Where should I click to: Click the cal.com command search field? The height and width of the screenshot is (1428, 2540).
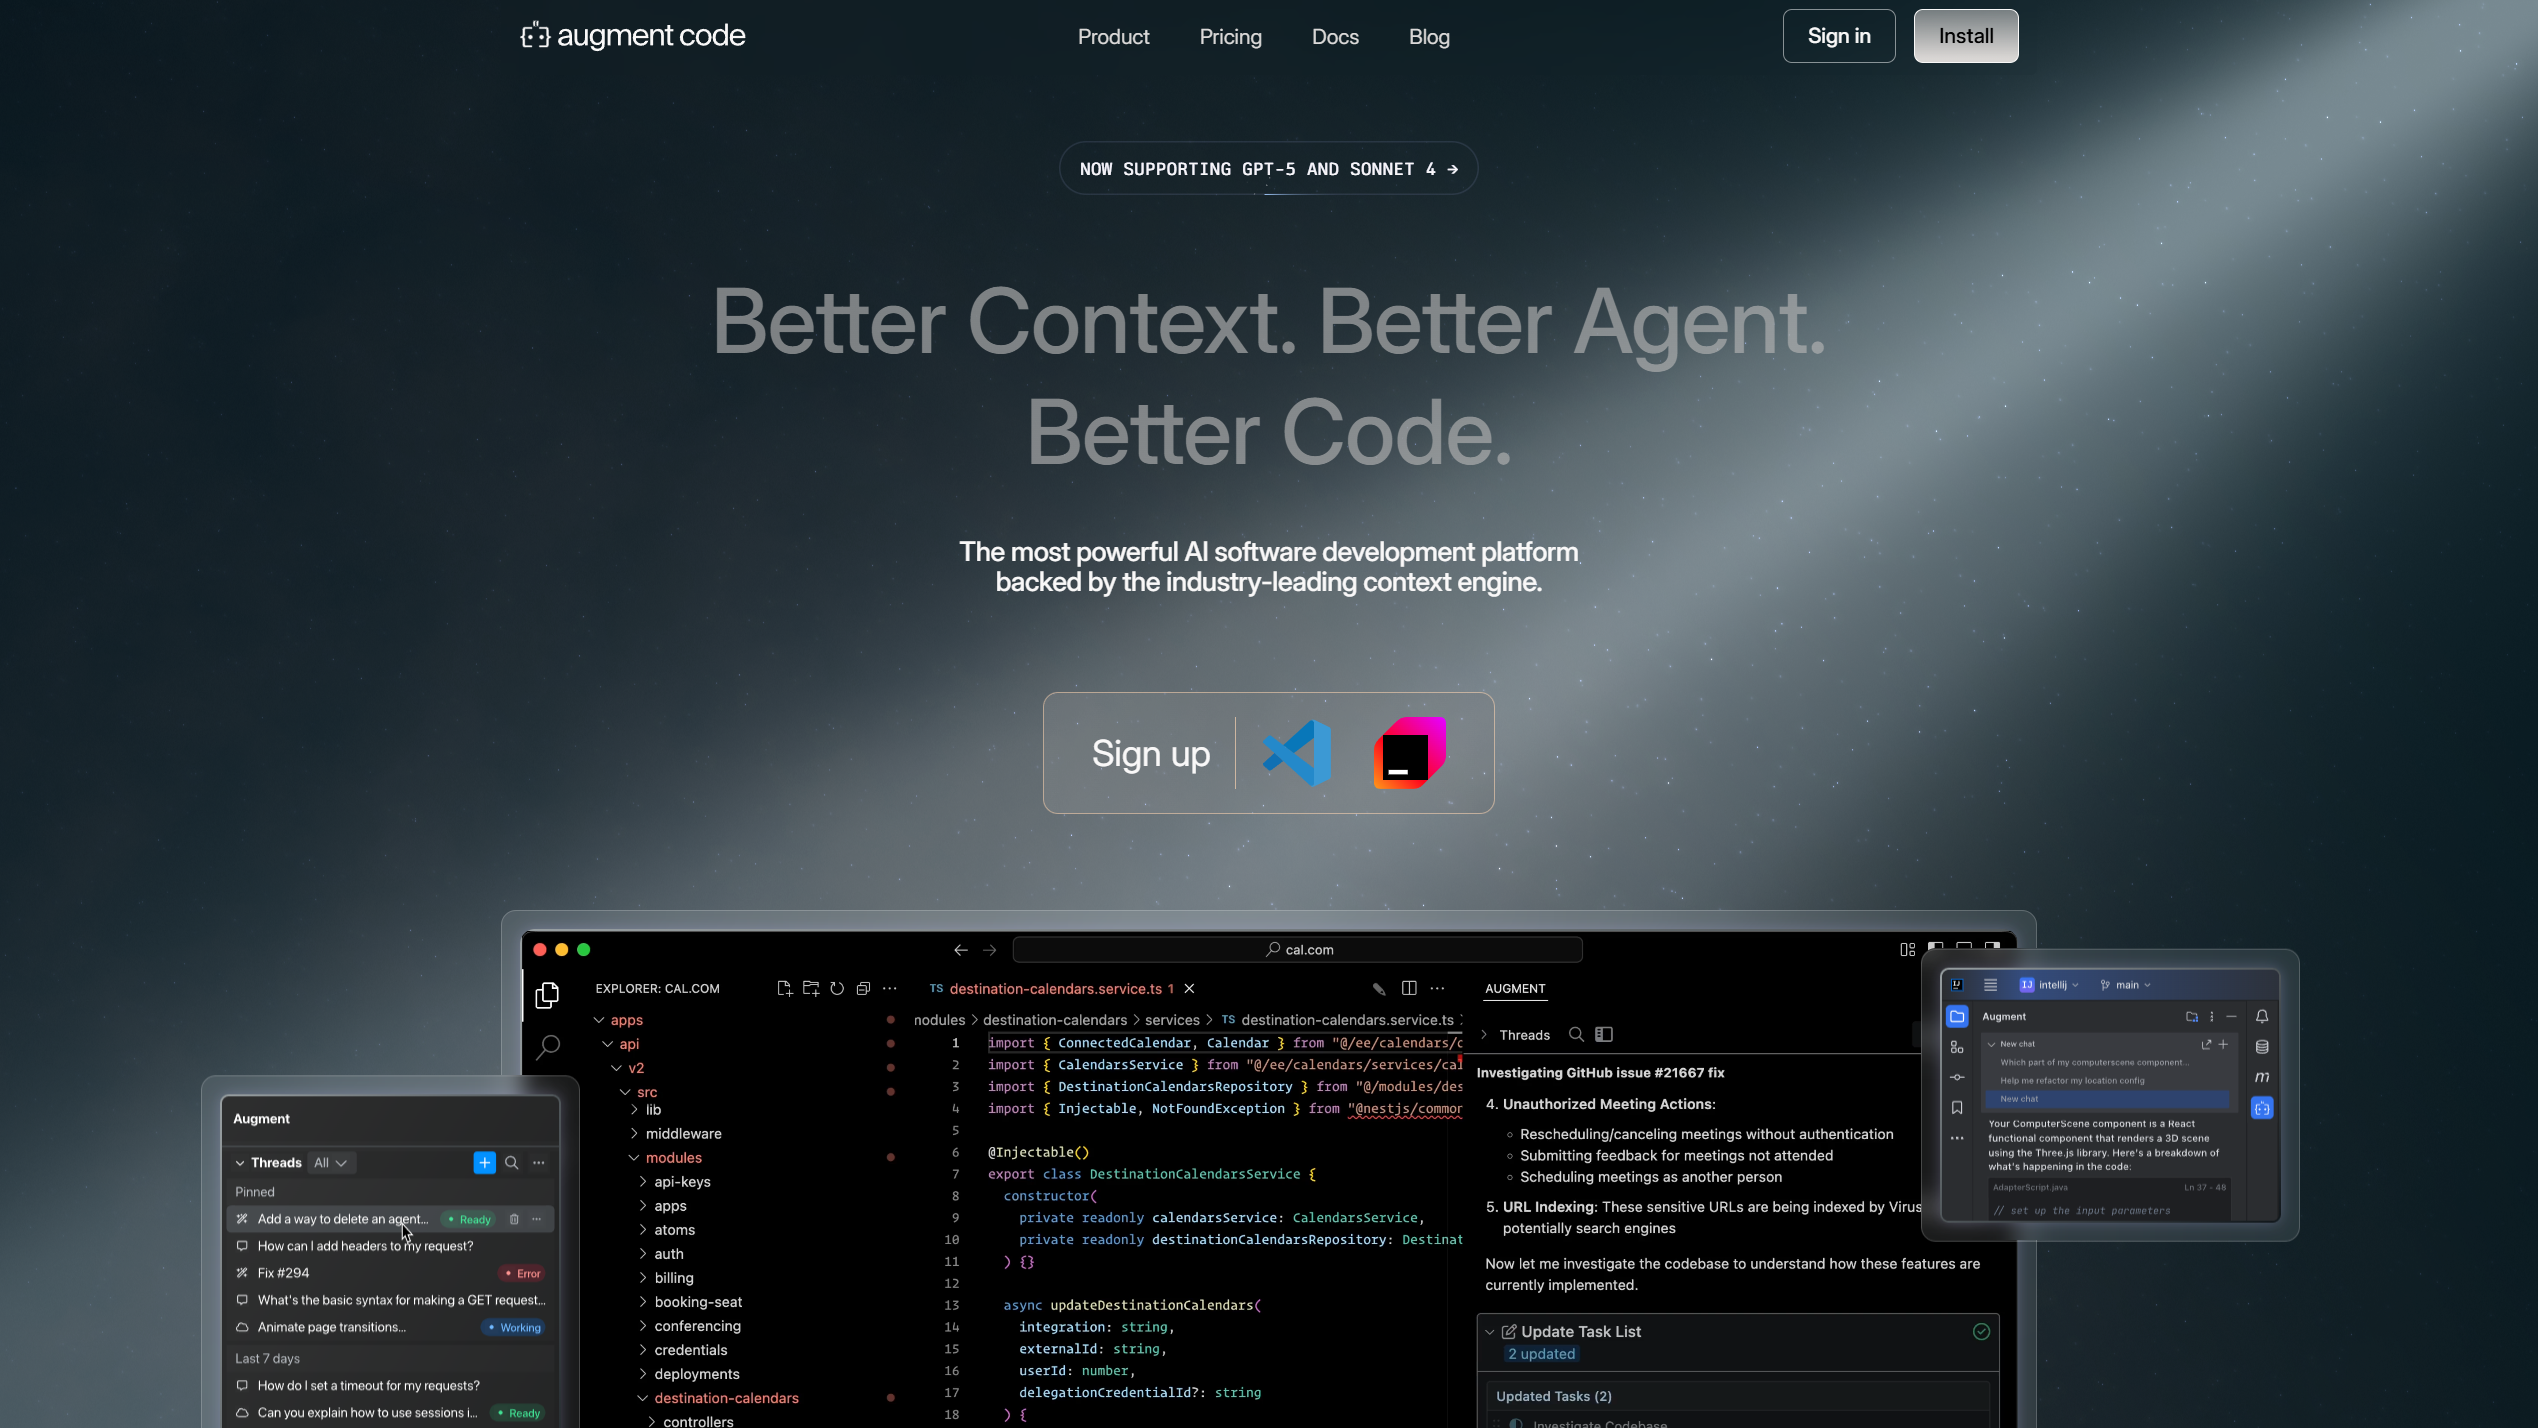[1298, 950]
